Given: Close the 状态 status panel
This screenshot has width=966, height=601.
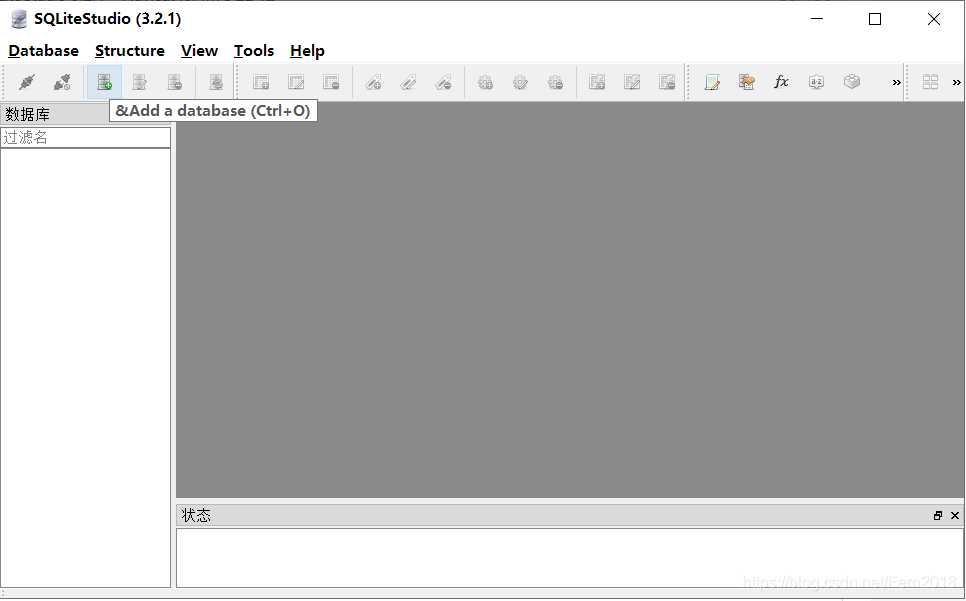Looking at the screenshot, I should click(955, 515).
